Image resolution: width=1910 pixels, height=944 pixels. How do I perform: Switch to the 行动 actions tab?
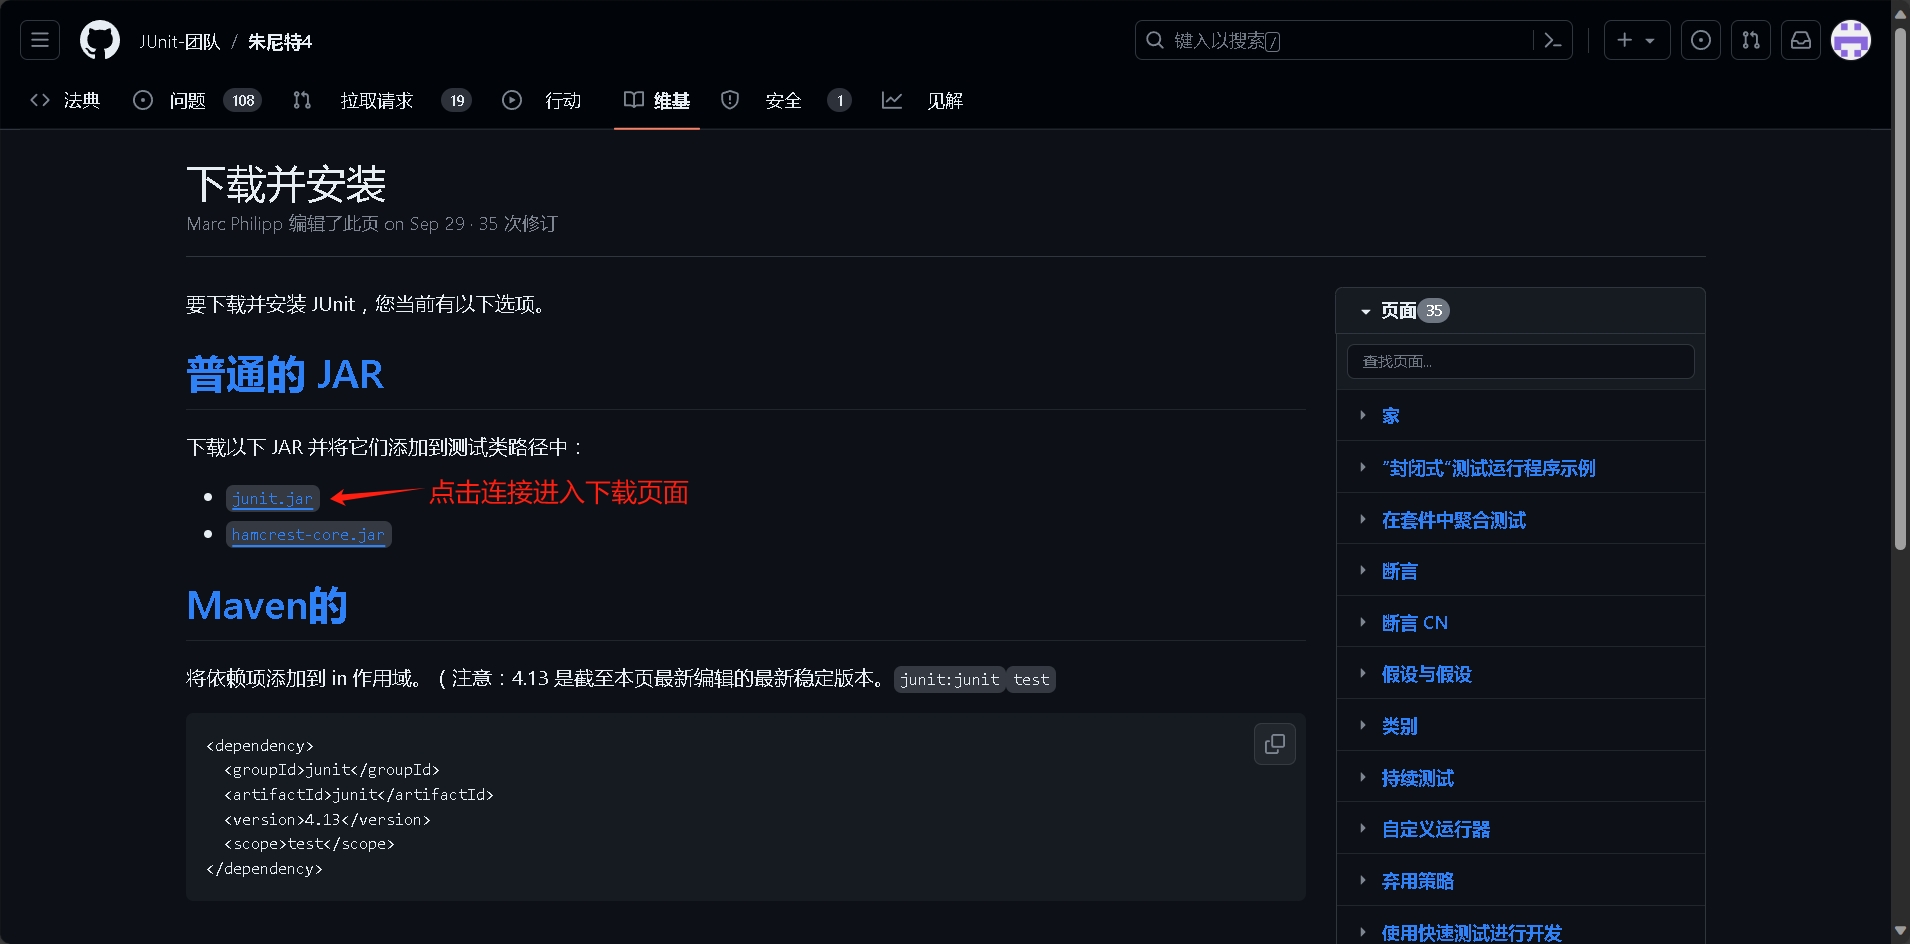tap(542, 100)
